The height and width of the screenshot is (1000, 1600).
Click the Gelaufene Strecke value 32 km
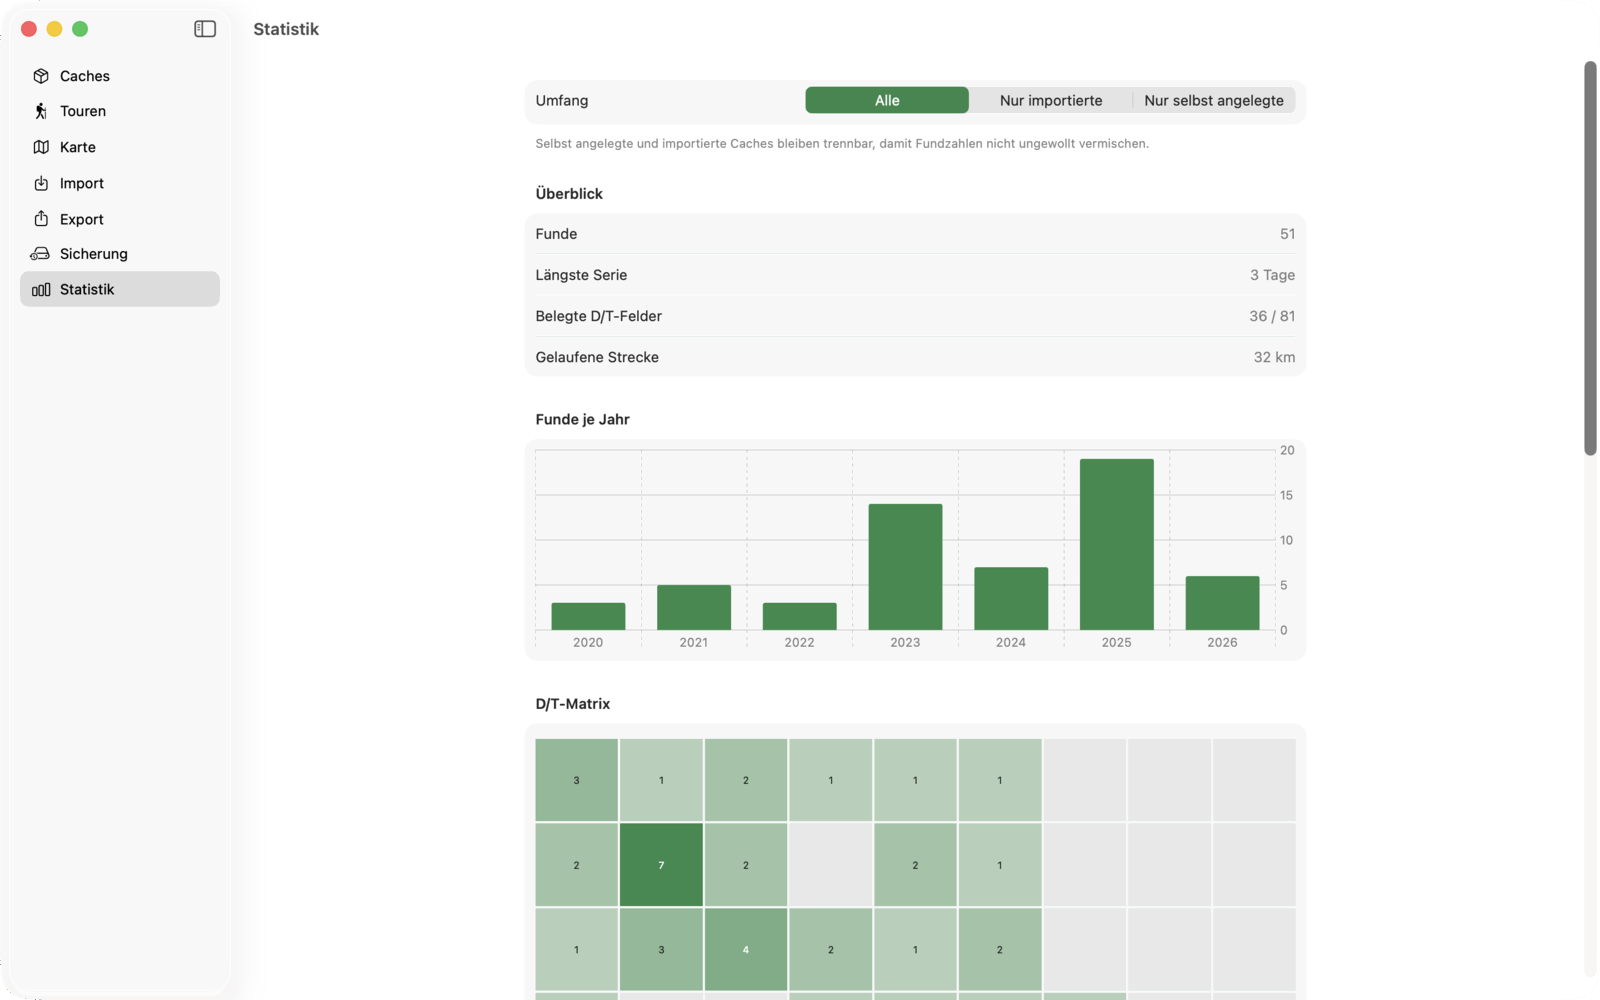(1274, 357)
